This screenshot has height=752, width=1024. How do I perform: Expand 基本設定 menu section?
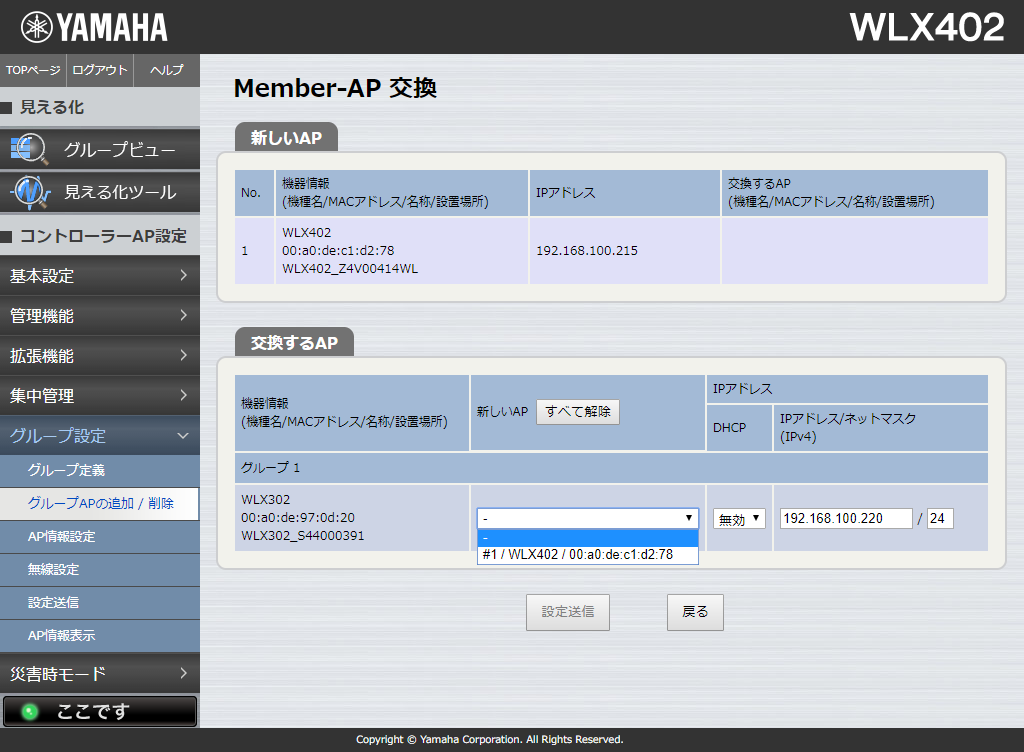click(x=100, y=276)
